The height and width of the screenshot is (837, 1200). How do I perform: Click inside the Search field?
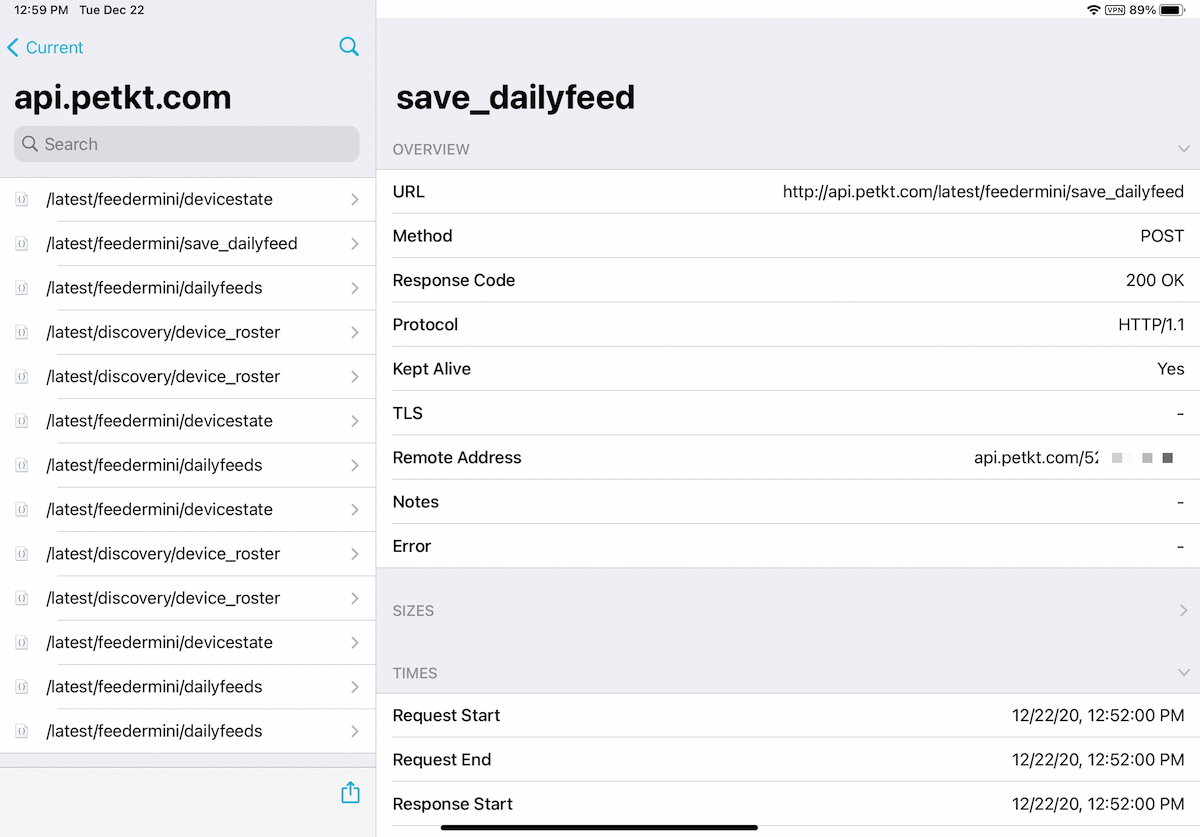coord(186,143)
